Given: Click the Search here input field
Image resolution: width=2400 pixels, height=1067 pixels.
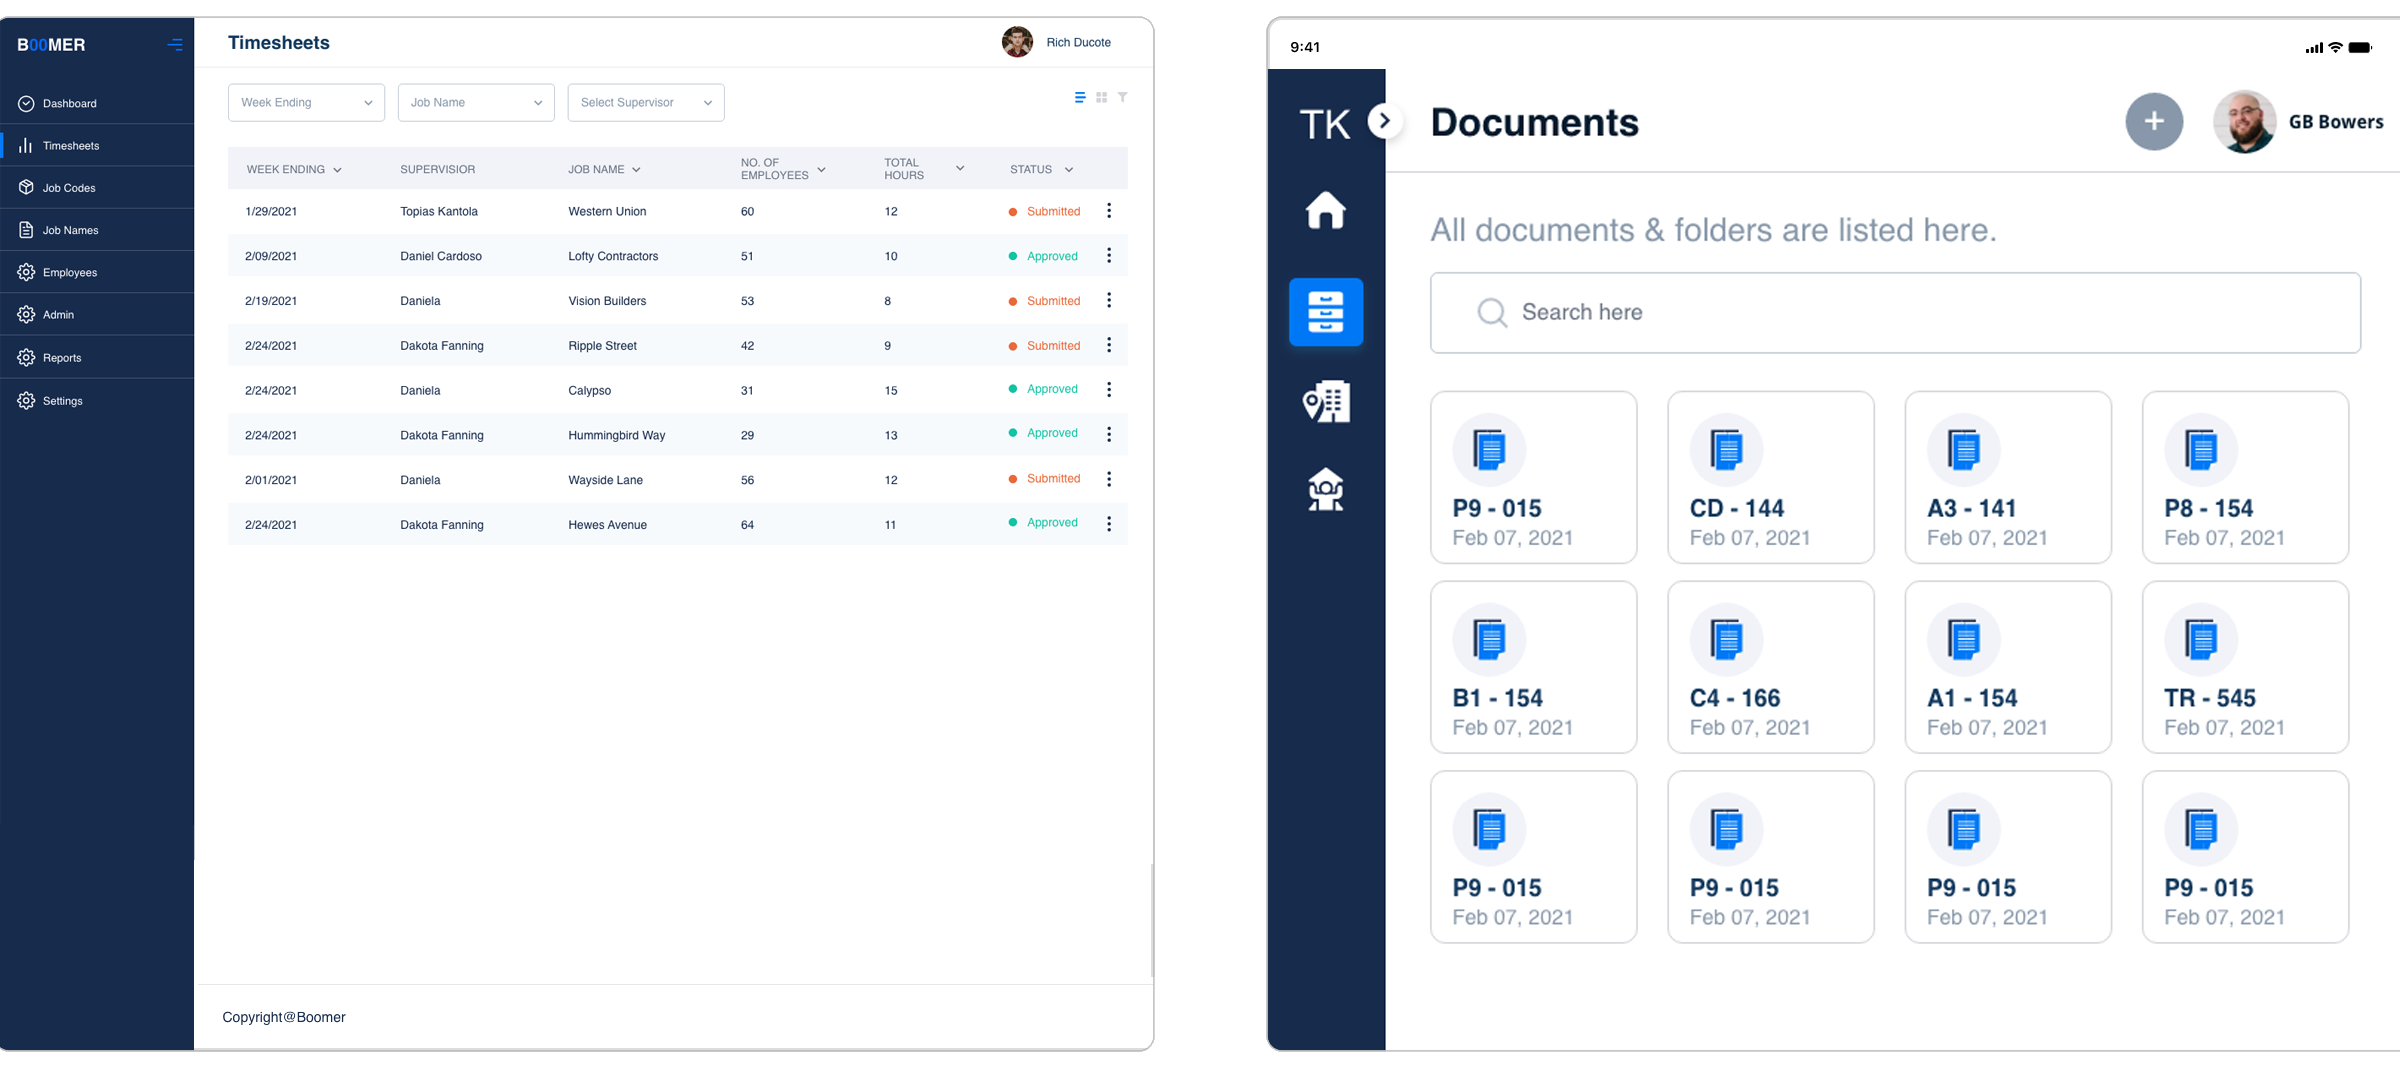Looking at the screenshot, I should [1895, 313].
